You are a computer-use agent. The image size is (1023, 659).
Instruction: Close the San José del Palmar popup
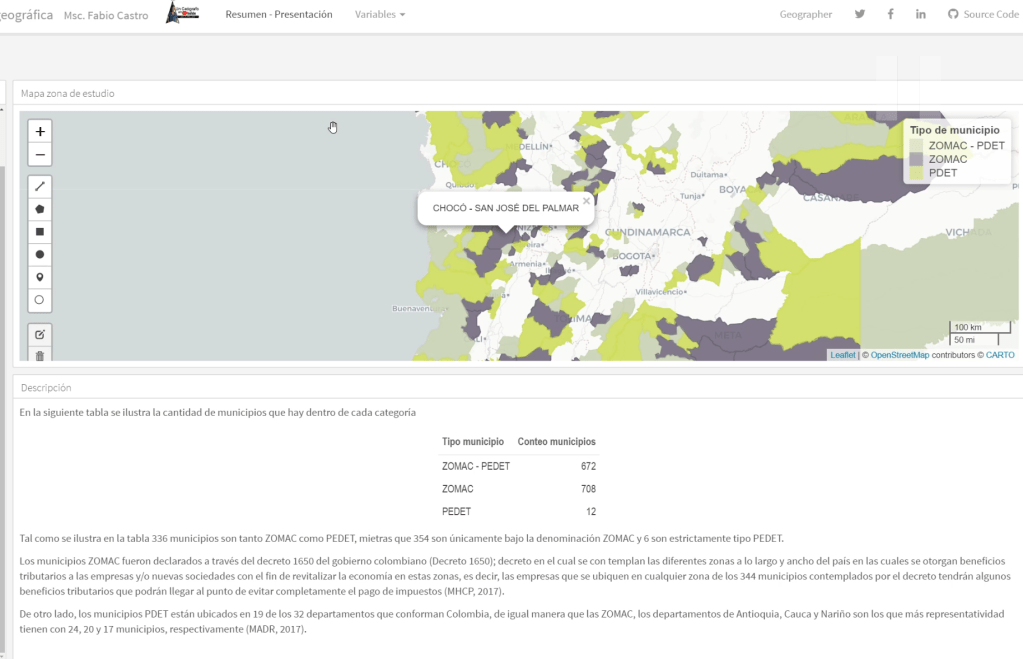[586, 201]
